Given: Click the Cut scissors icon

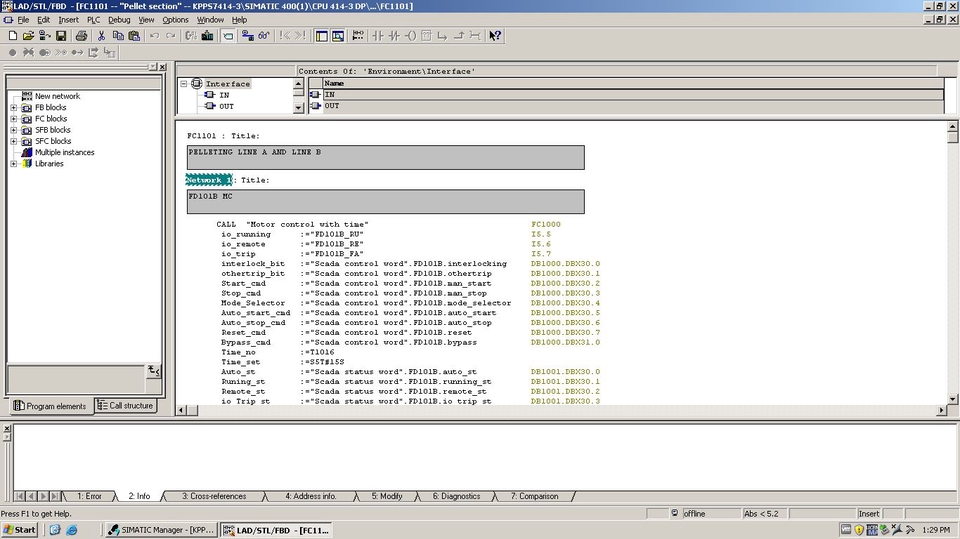Looking at the screenshot, I should pyautogui.click(x=102, y=36).
